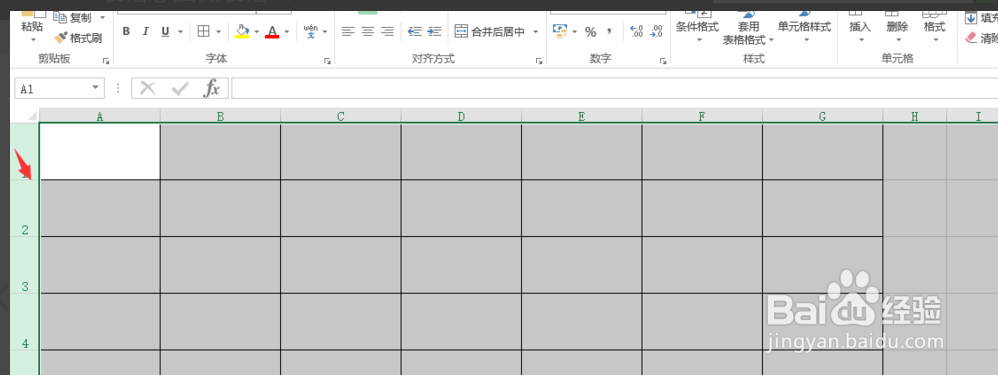The width and height of the screenshot is (998, 375).
Task: Open font color dropdown arrow
Action: point(286,31)
